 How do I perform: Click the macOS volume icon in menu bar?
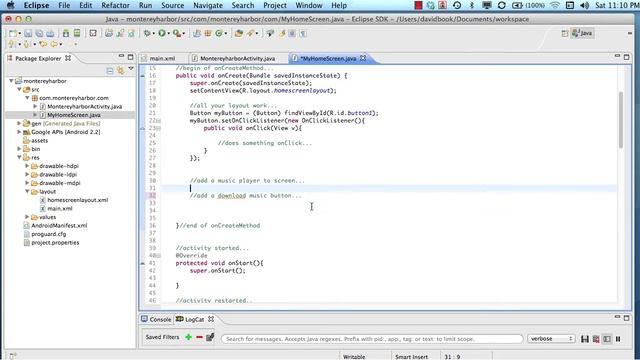584,5
